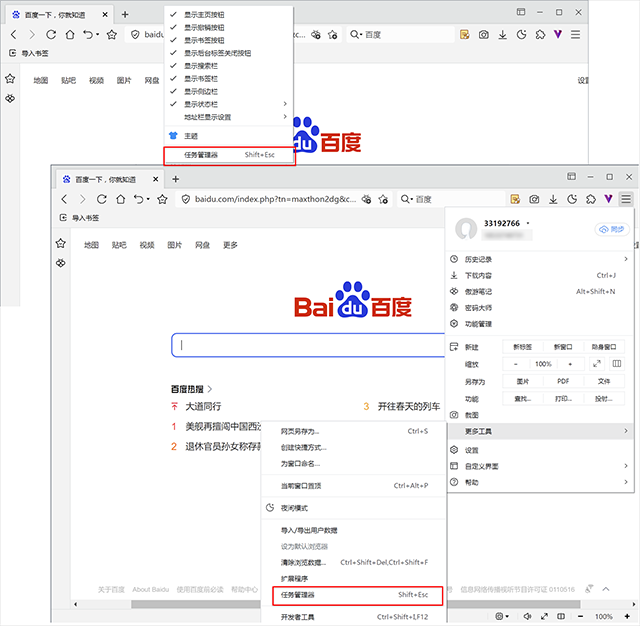The width and height of the screenshot is (640, 626).
Task: Click Favorites star icon in front toolbar
Action: 162,199
